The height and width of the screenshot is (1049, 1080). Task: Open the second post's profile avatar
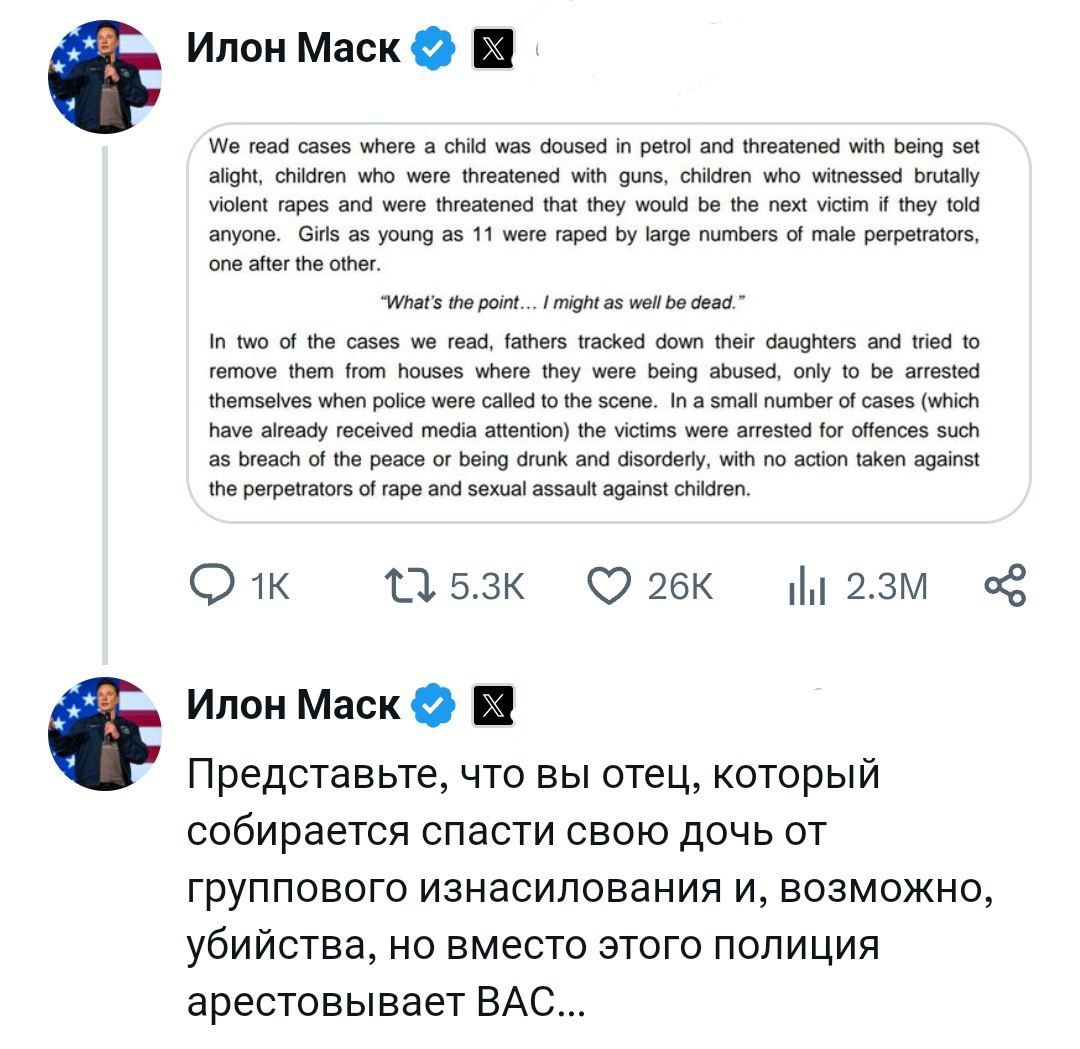pos(105,733)
